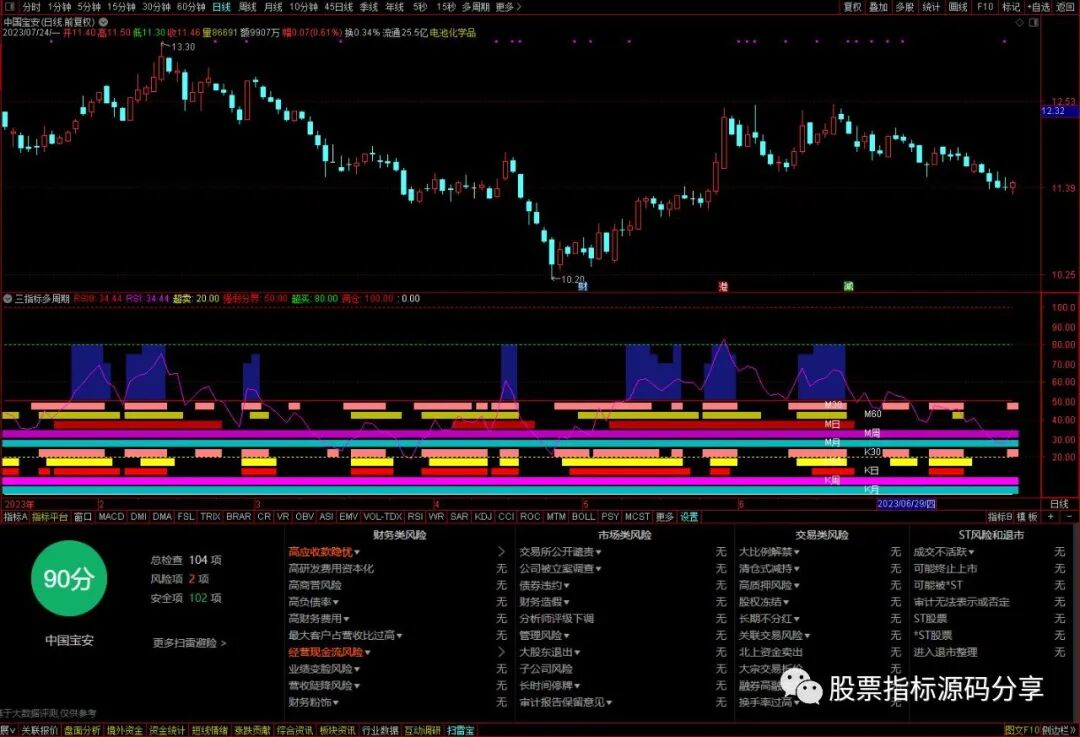Expand the 高财务费用 dropdown
The height and width of the screenshot is (737, 1080).
(346, 619)
